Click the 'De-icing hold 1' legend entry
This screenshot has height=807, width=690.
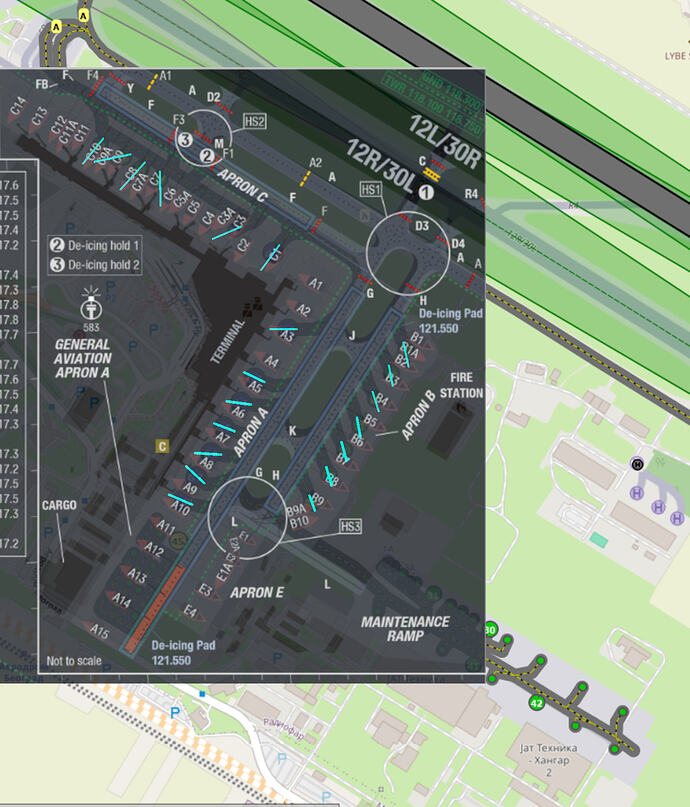[95, 245]
